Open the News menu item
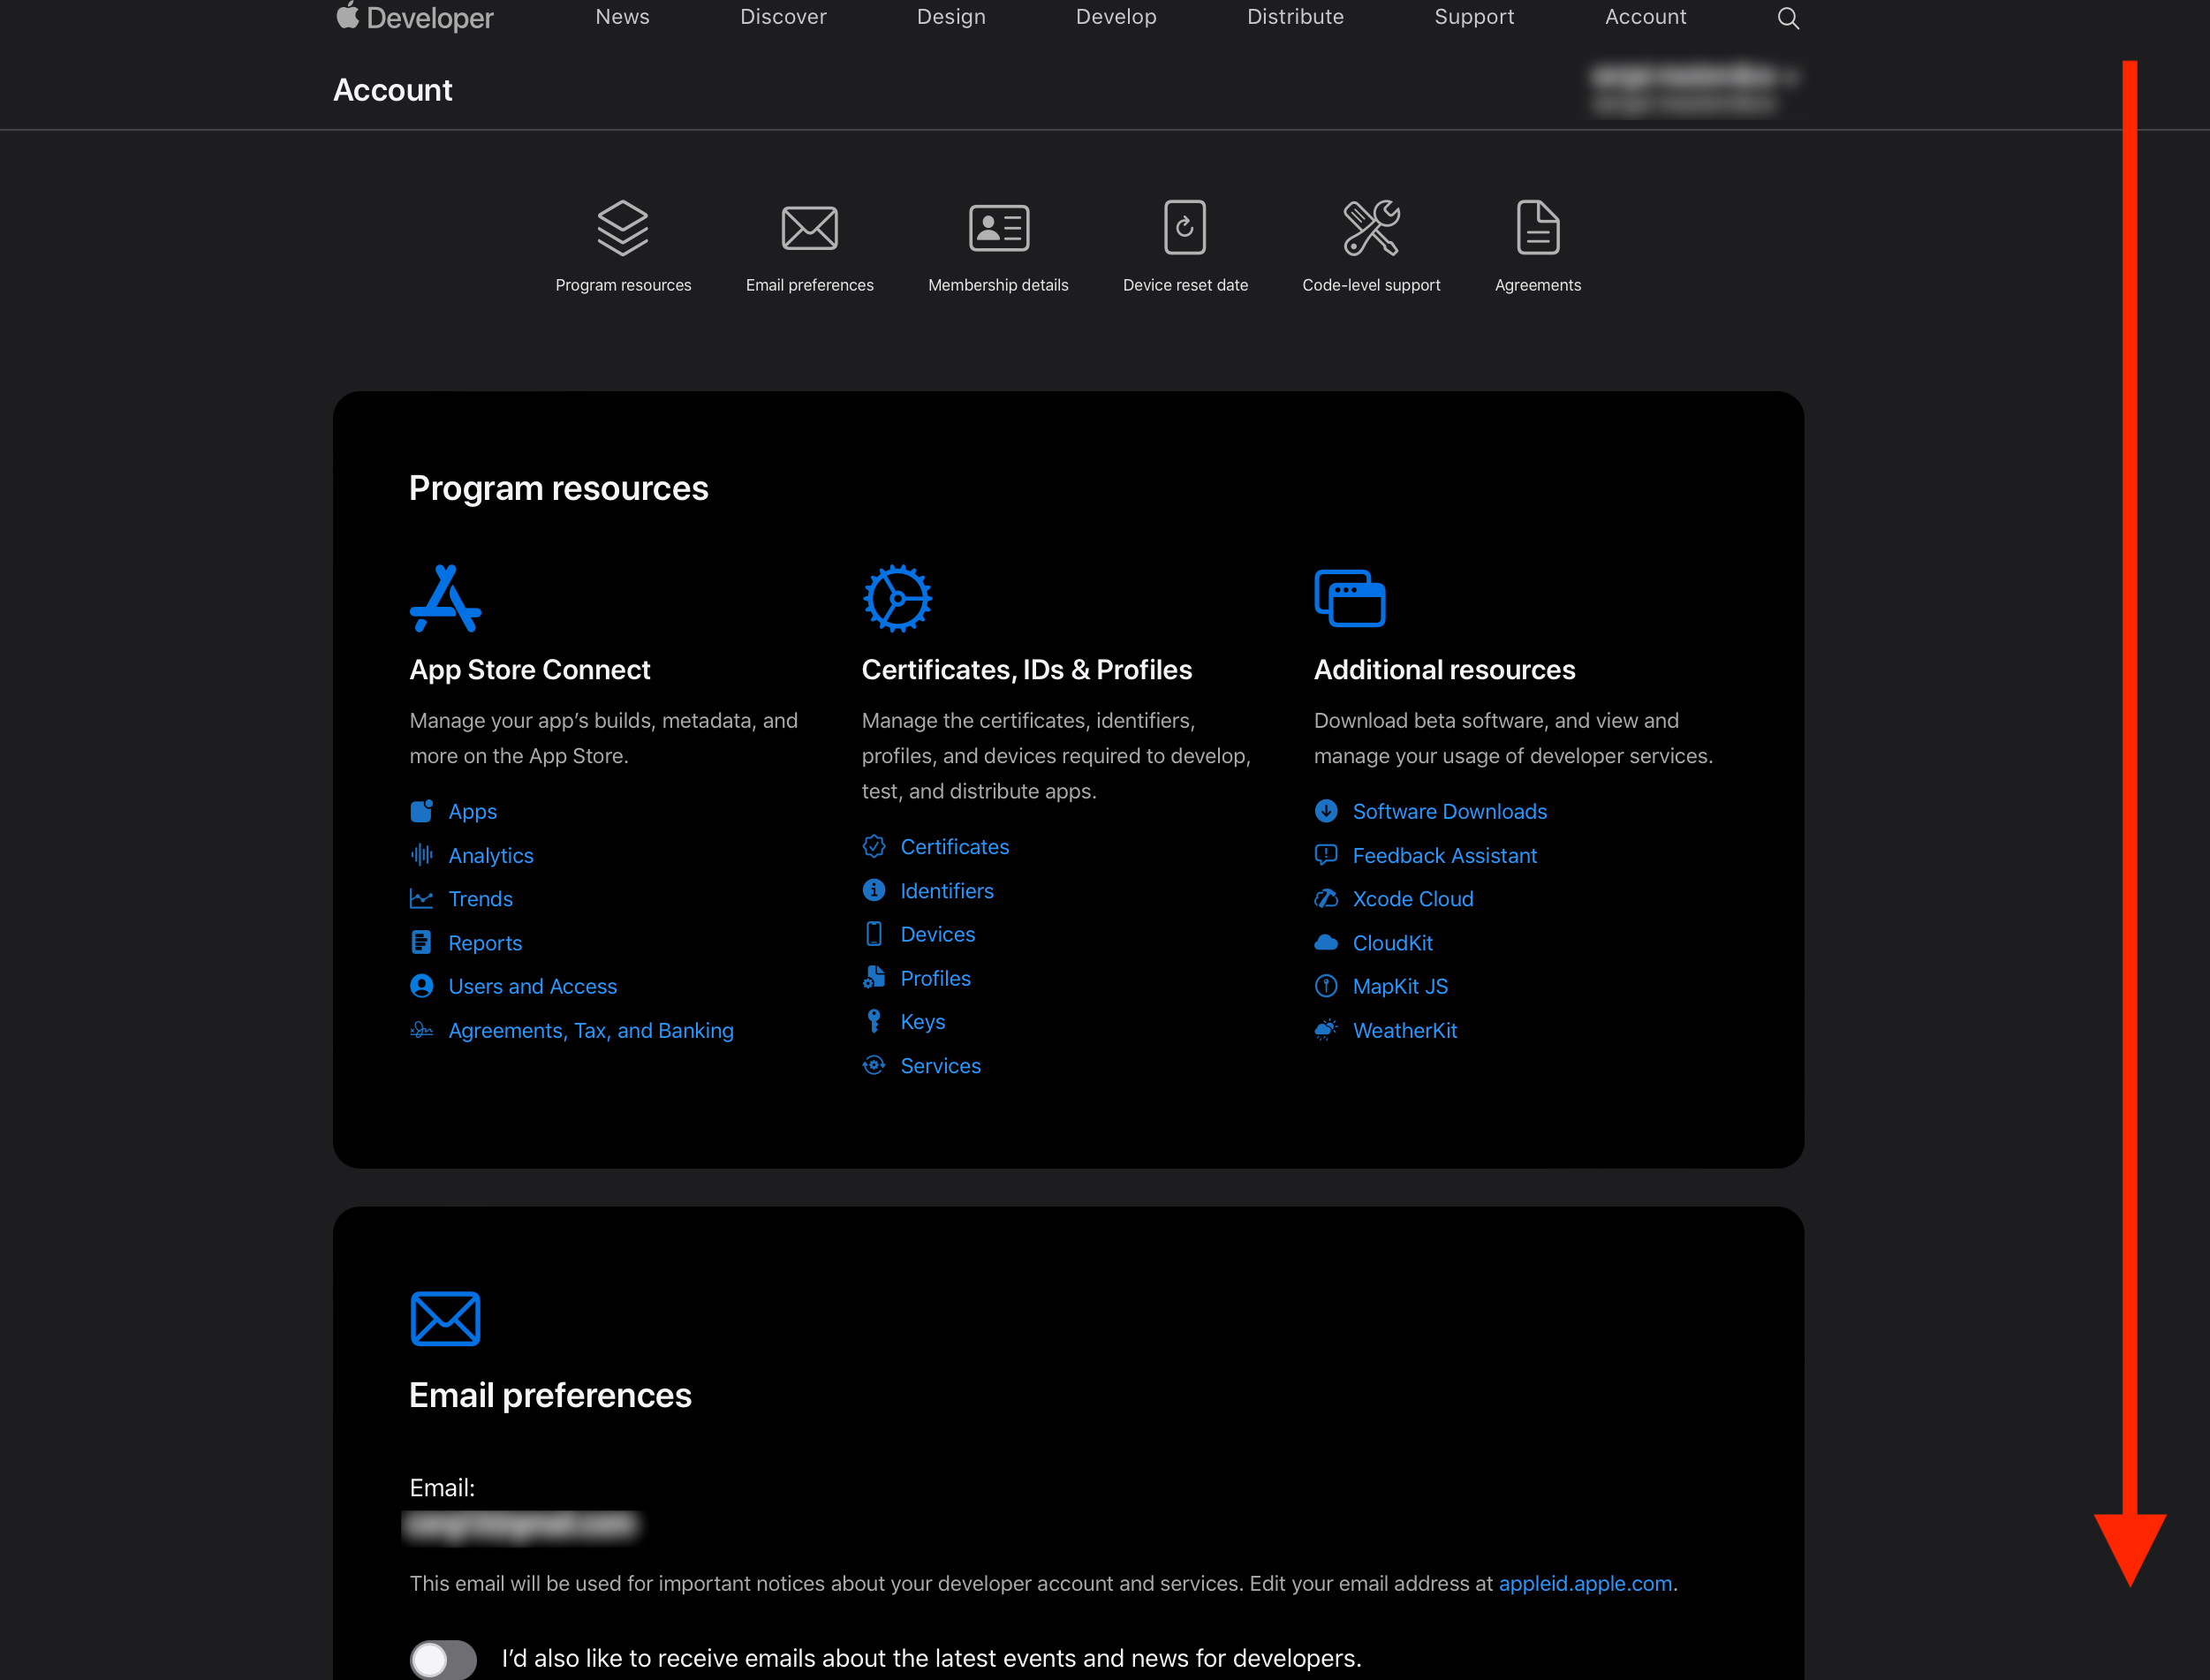 pyautogui.click(x=623, y=17)
